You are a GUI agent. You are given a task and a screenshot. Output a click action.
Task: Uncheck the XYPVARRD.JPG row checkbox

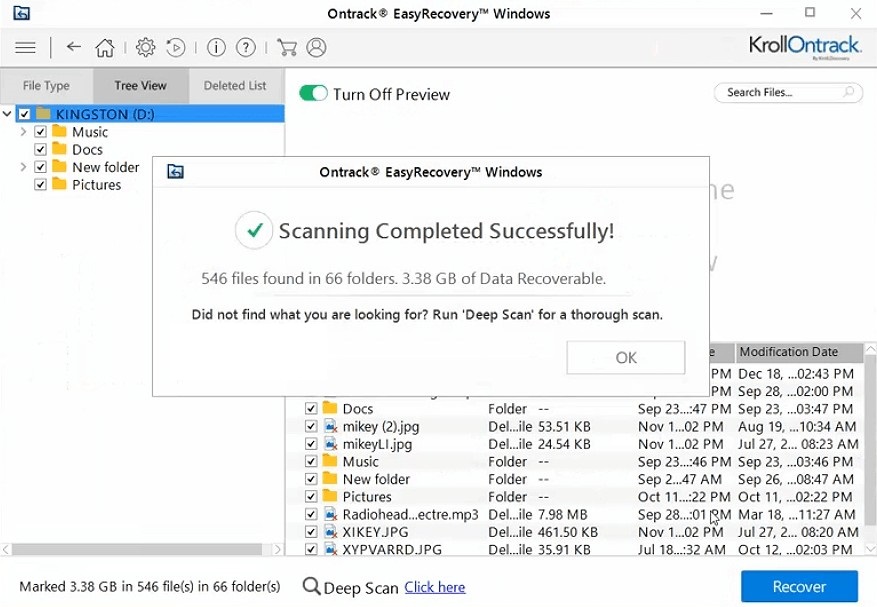(x=311, y=549)
